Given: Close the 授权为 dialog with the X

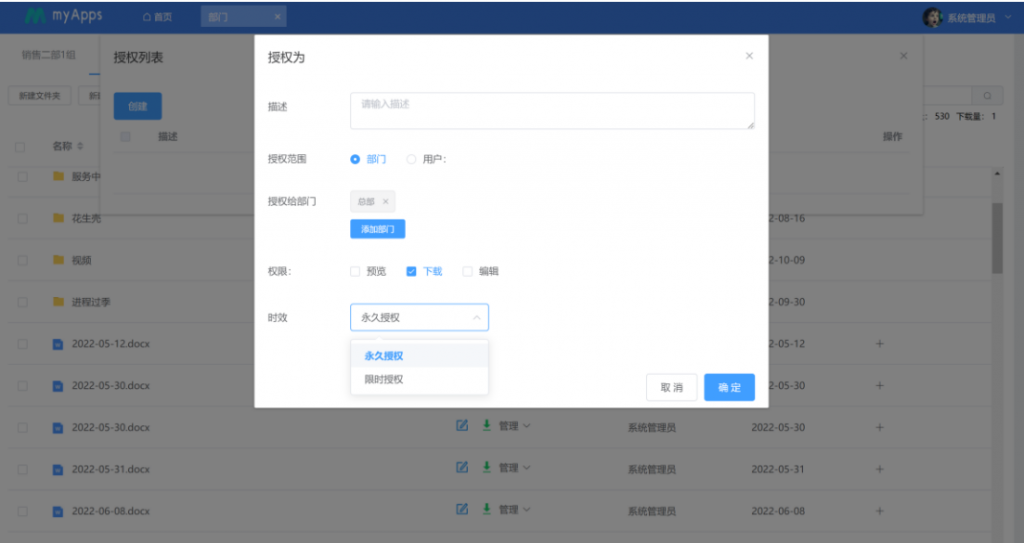Looking at the screenshot, I should tap(749, 56).
